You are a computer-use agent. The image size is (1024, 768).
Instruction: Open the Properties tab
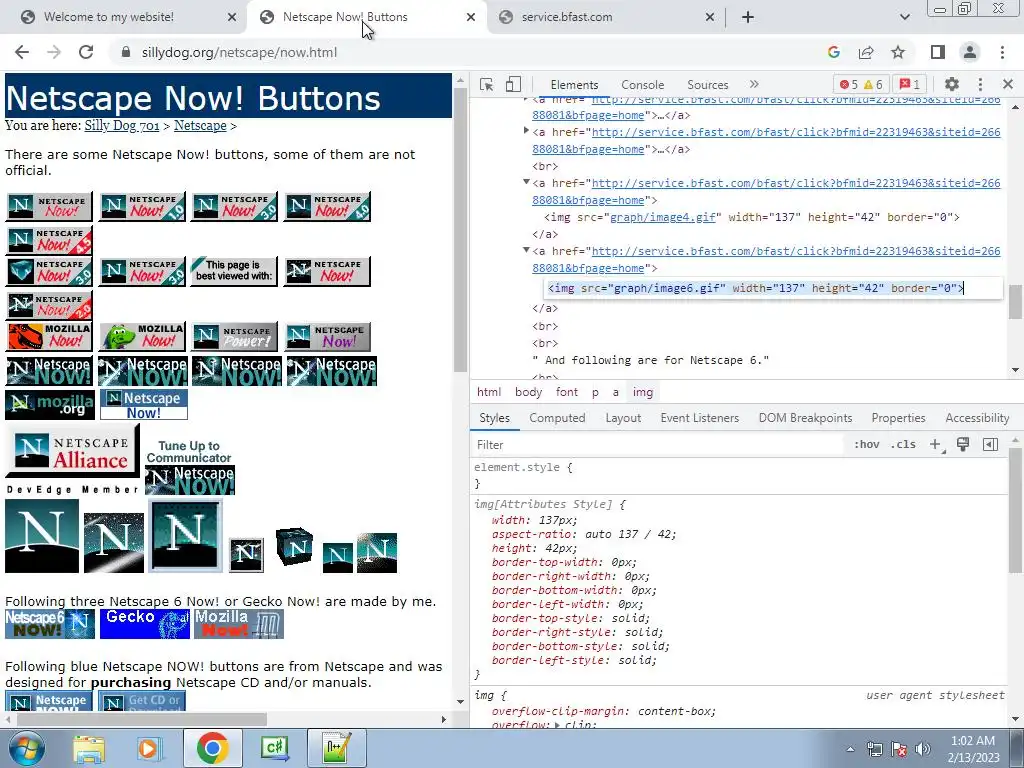click(x=898, y=418)
